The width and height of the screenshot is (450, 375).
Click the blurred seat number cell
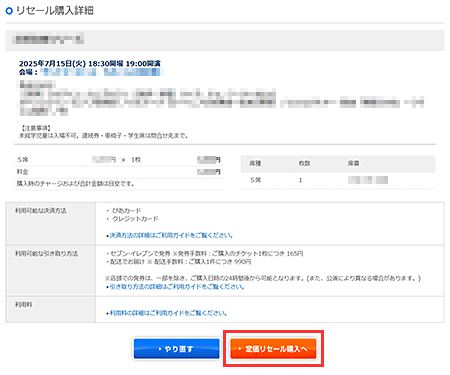coord(368,180)
